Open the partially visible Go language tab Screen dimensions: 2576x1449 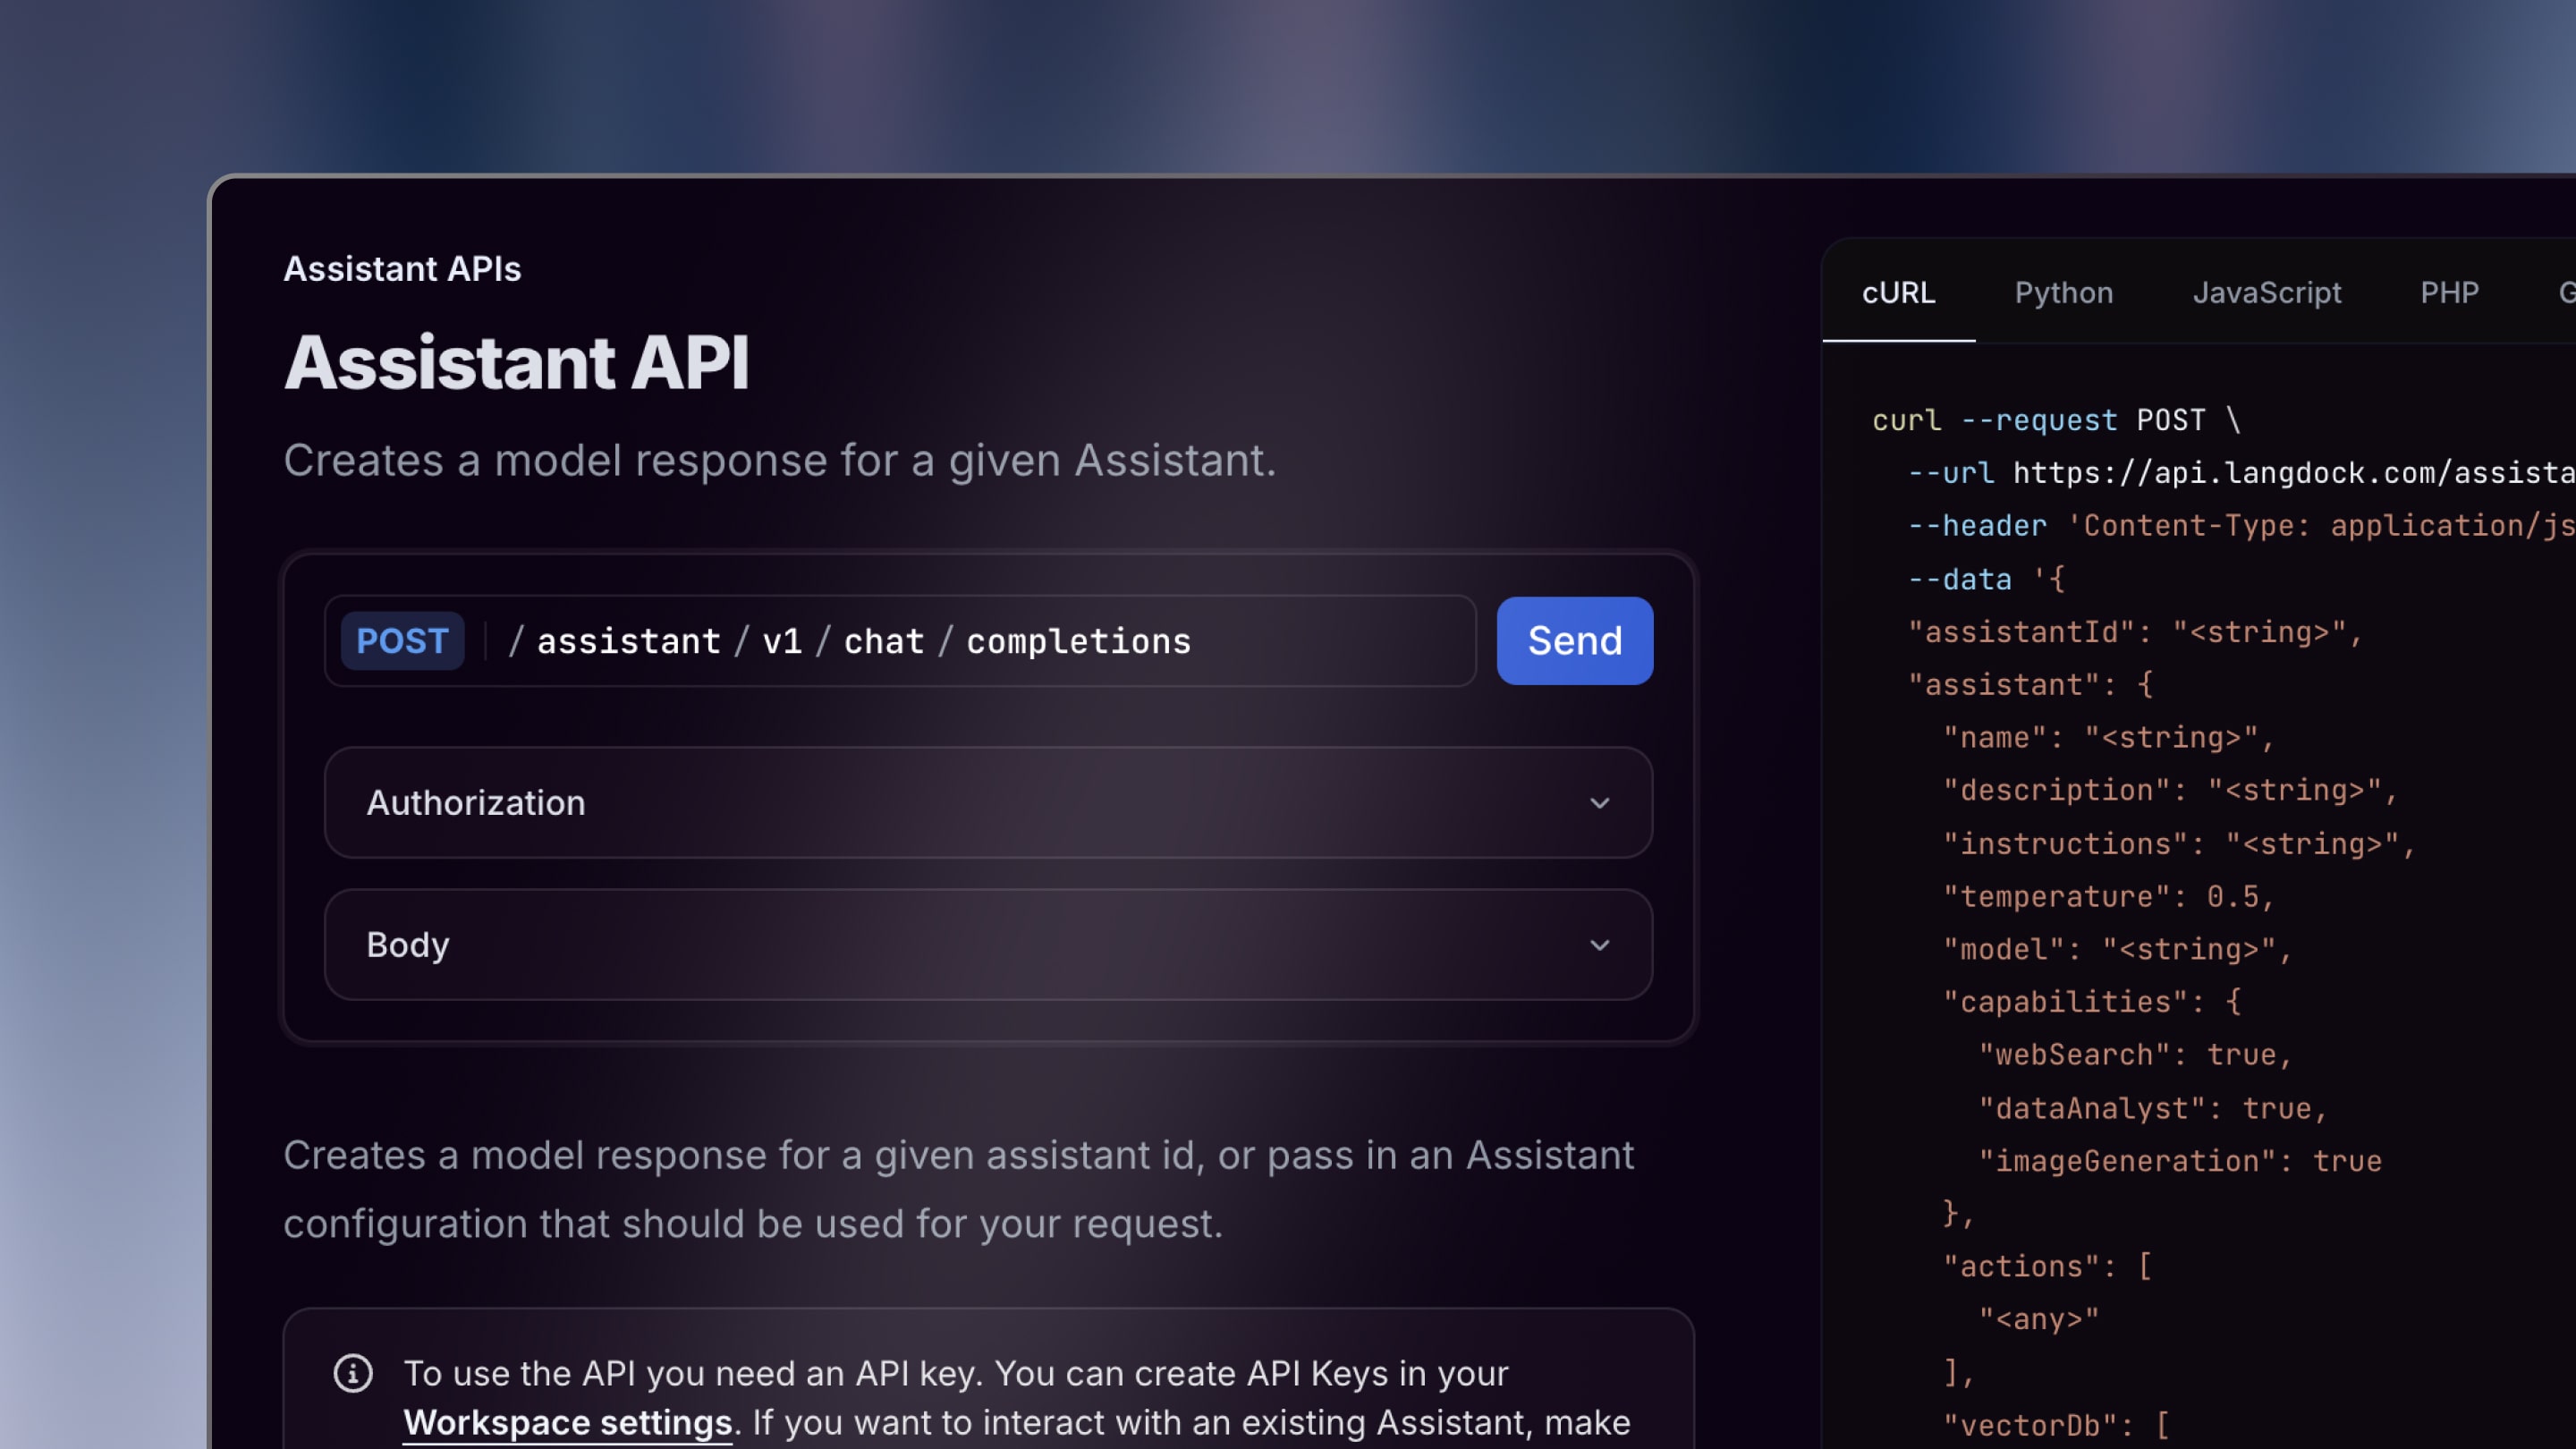2567,292
